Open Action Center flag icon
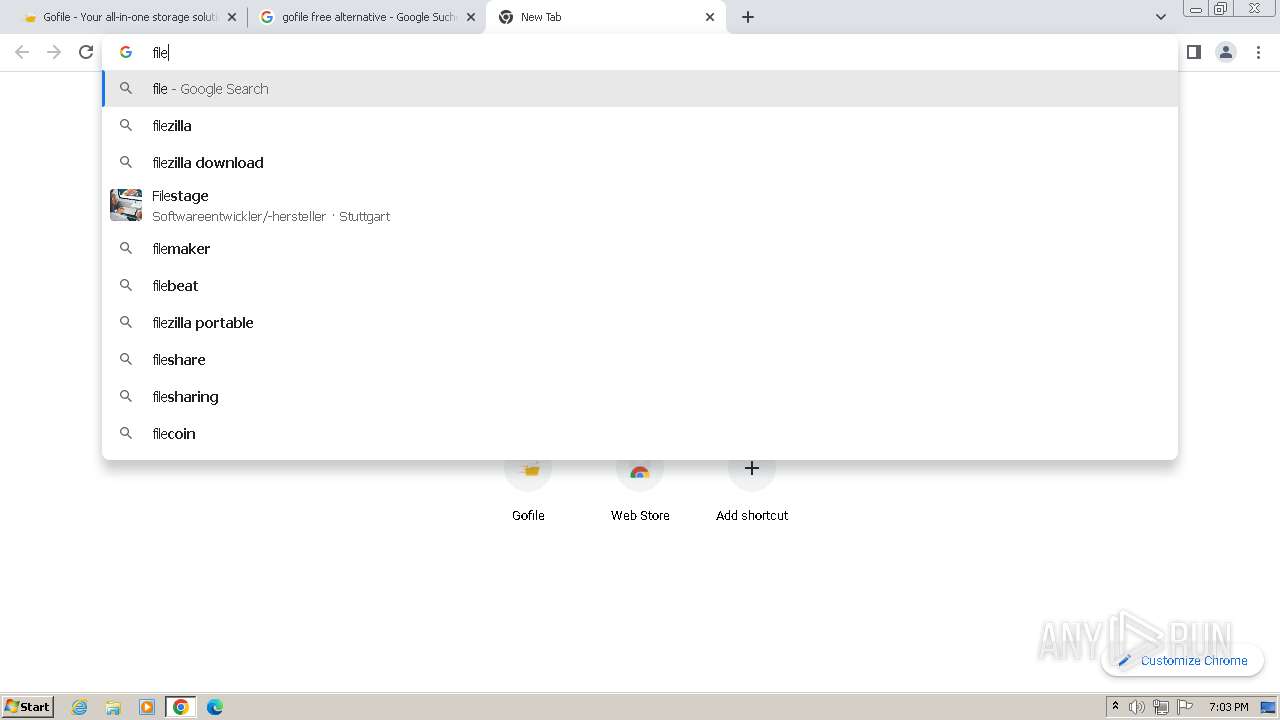This screenshot has width=1280, height=720. [1185, 707]
